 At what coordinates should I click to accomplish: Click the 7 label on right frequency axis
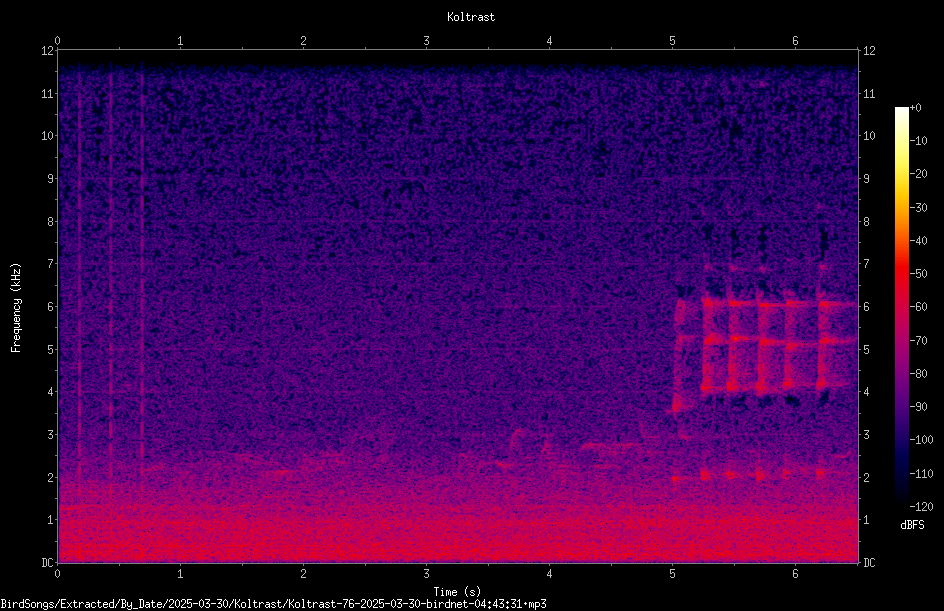pyautogui.click(x=866, y=264)
